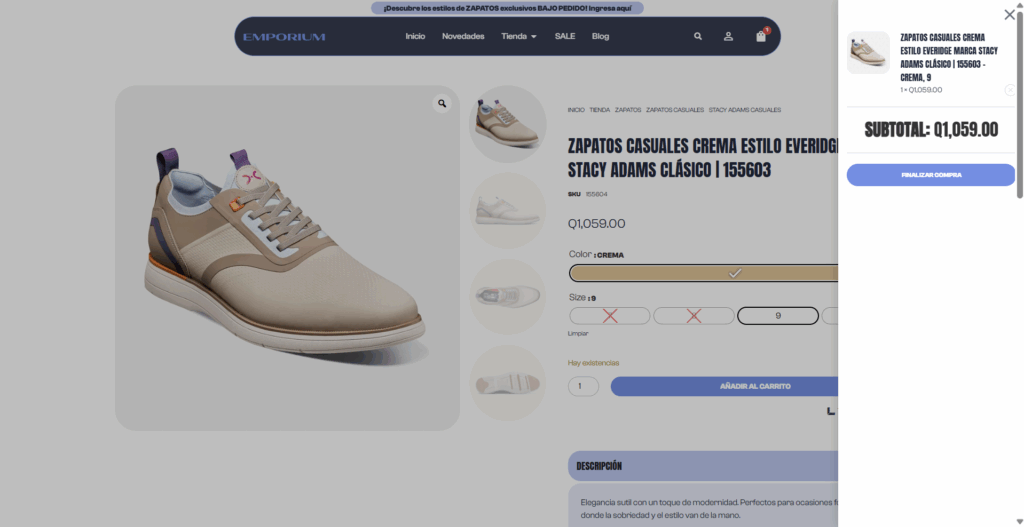
Task: Click breadcrumb link ZAPATOS CASUALES
Action: click(x=675, y=110)
